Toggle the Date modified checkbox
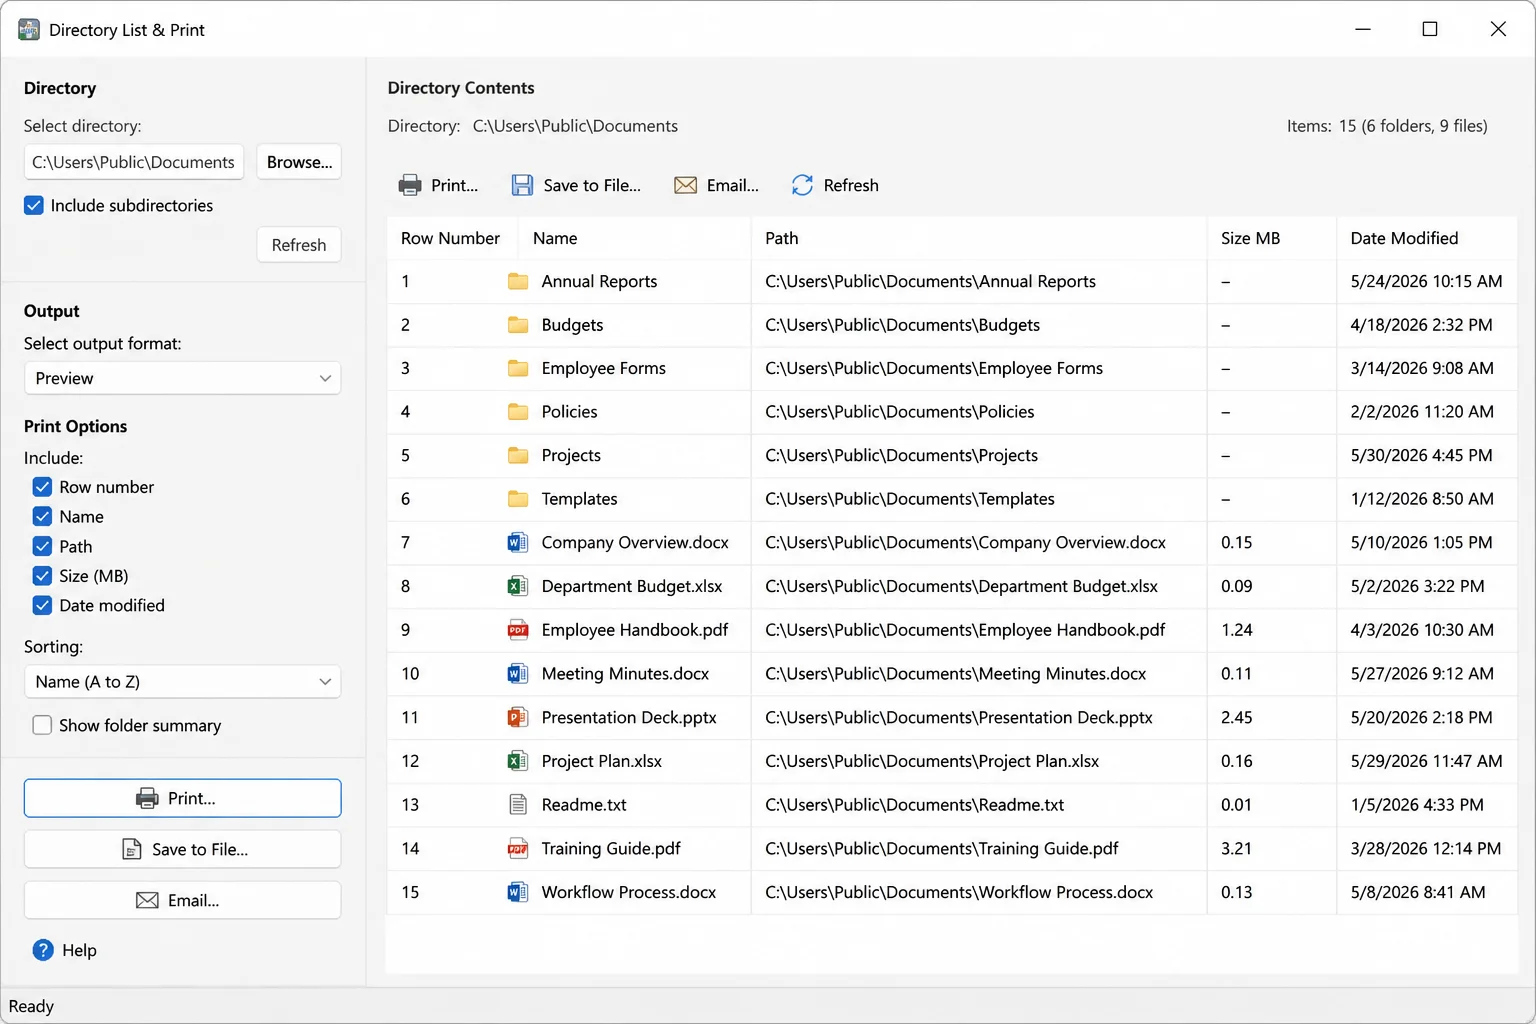Image resolution: width=1536 pixels, height=1024 pixels. [42, 605]
